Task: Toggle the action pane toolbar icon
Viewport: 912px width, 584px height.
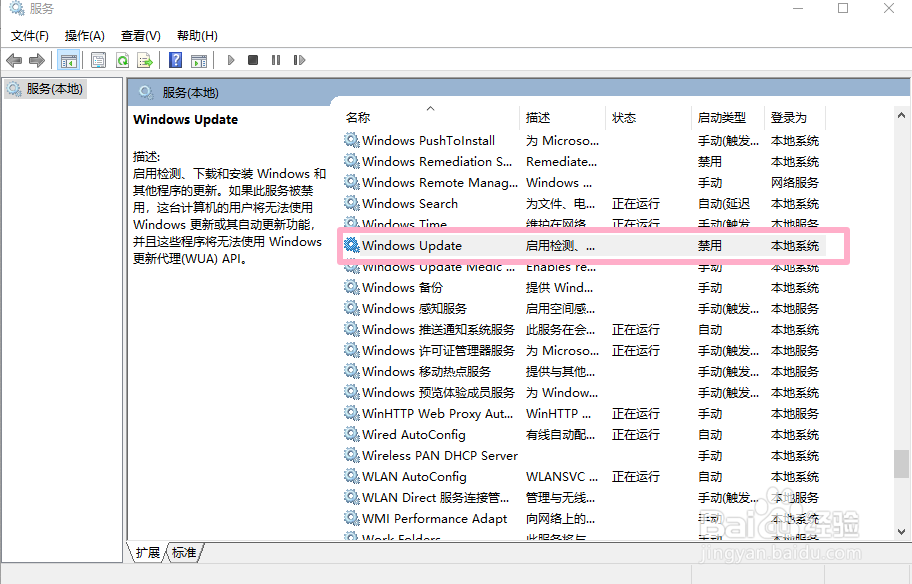Action: [199, 60]
